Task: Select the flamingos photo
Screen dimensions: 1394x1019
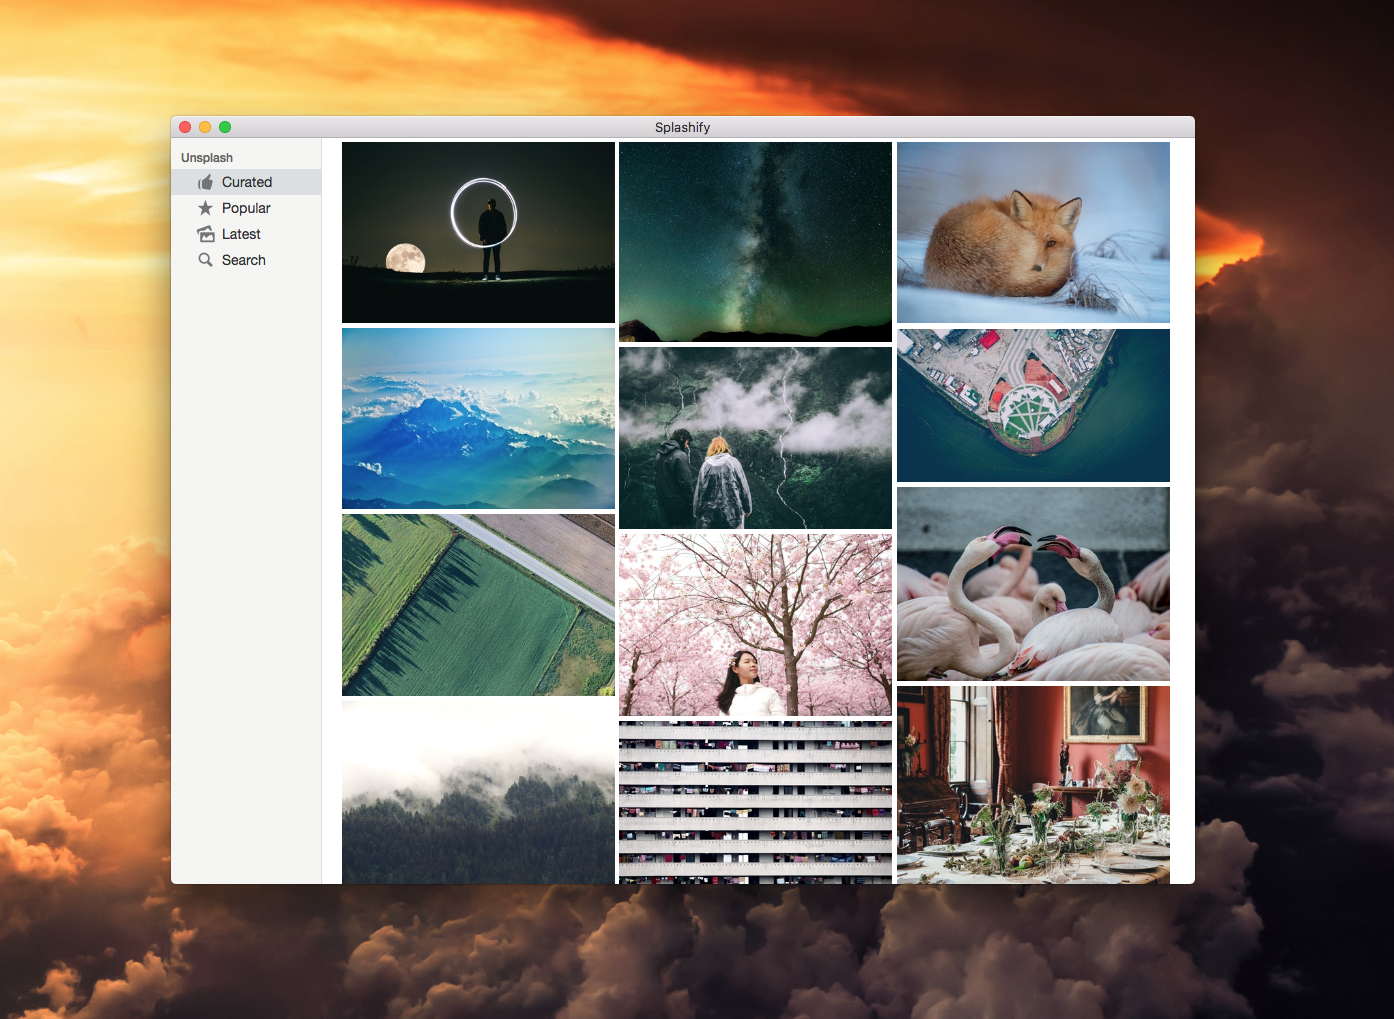Action: pos(1033,583)
